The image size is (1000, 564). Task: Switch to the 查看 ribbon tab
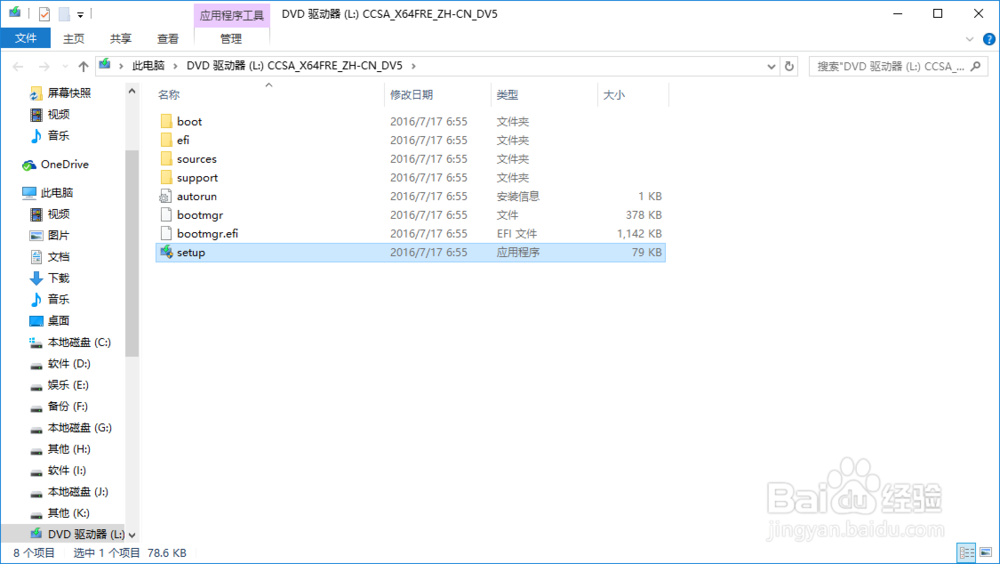coord(168,39)
